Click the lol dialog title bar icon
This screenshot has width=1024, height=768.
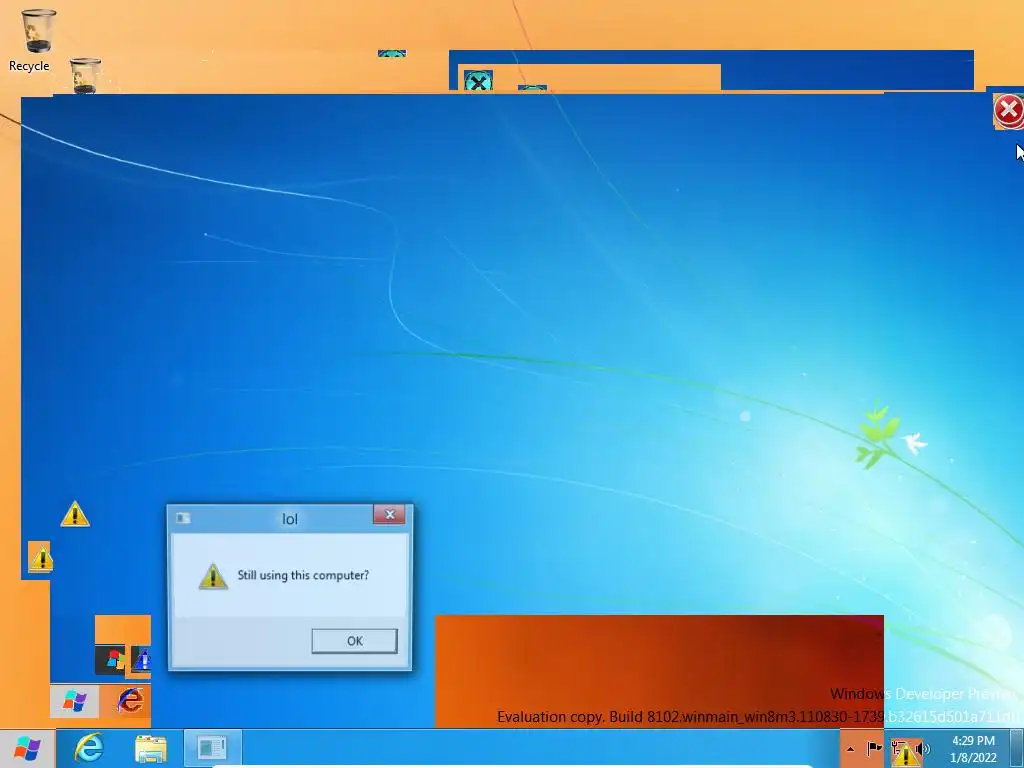point(183,518)
